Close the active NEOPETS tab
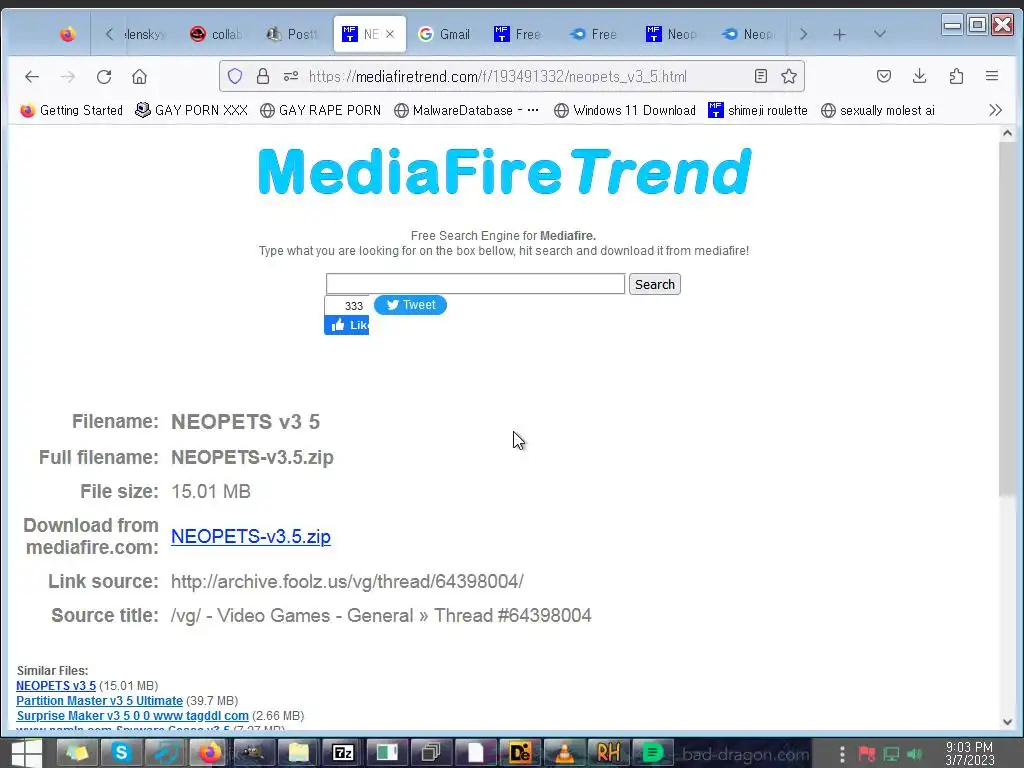The image size is (1024, 768). click(390, 34)
